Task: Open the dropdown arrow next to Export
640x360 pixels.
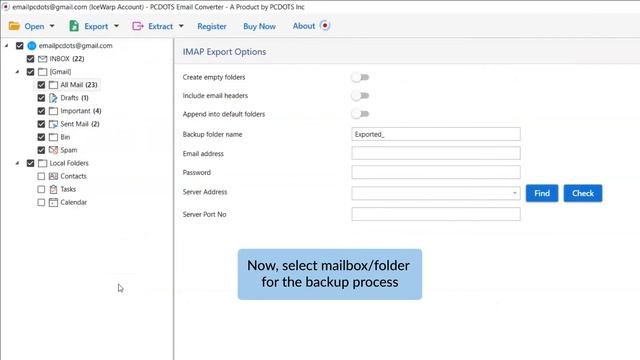Action: (x=116, y=26)
